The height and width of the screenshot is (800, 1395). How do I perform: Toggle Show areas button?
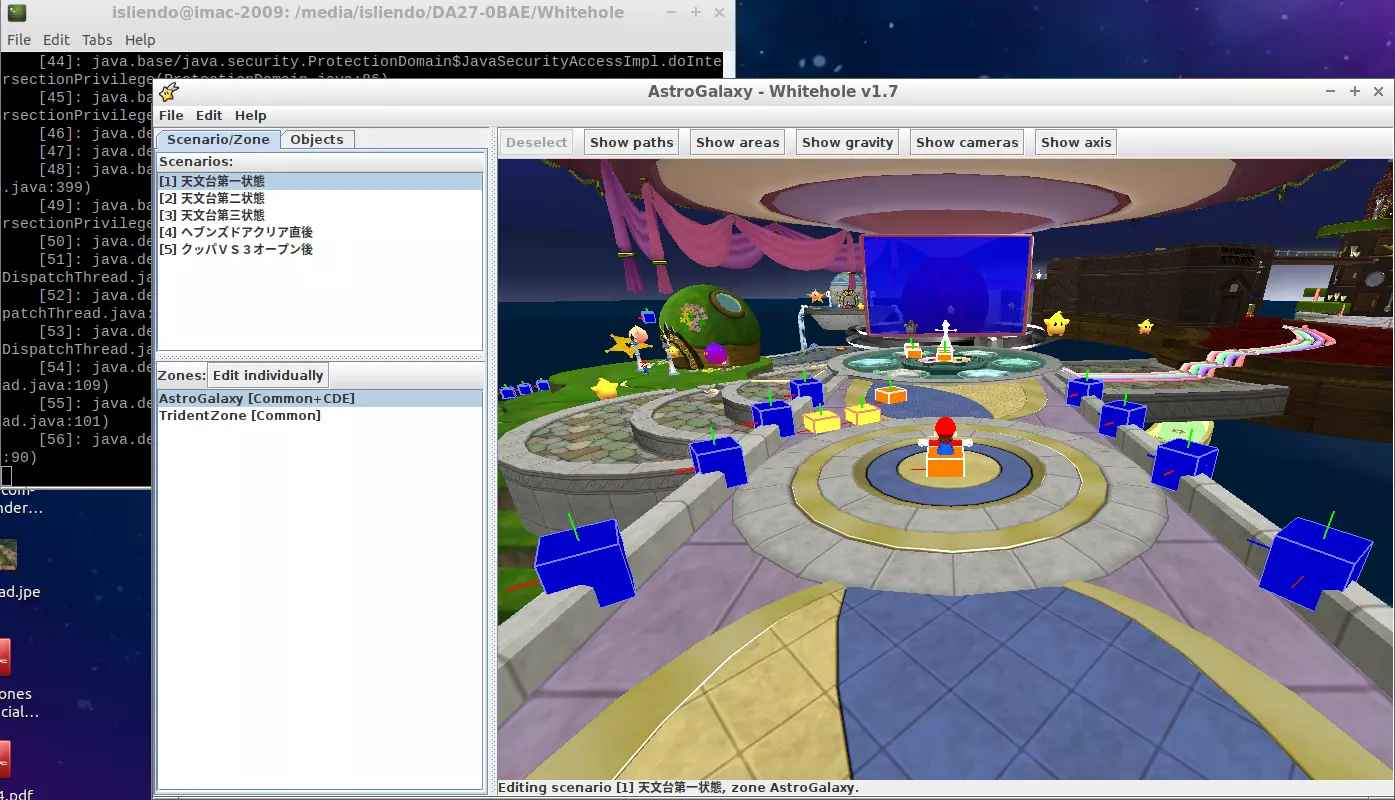pos(738,142)
